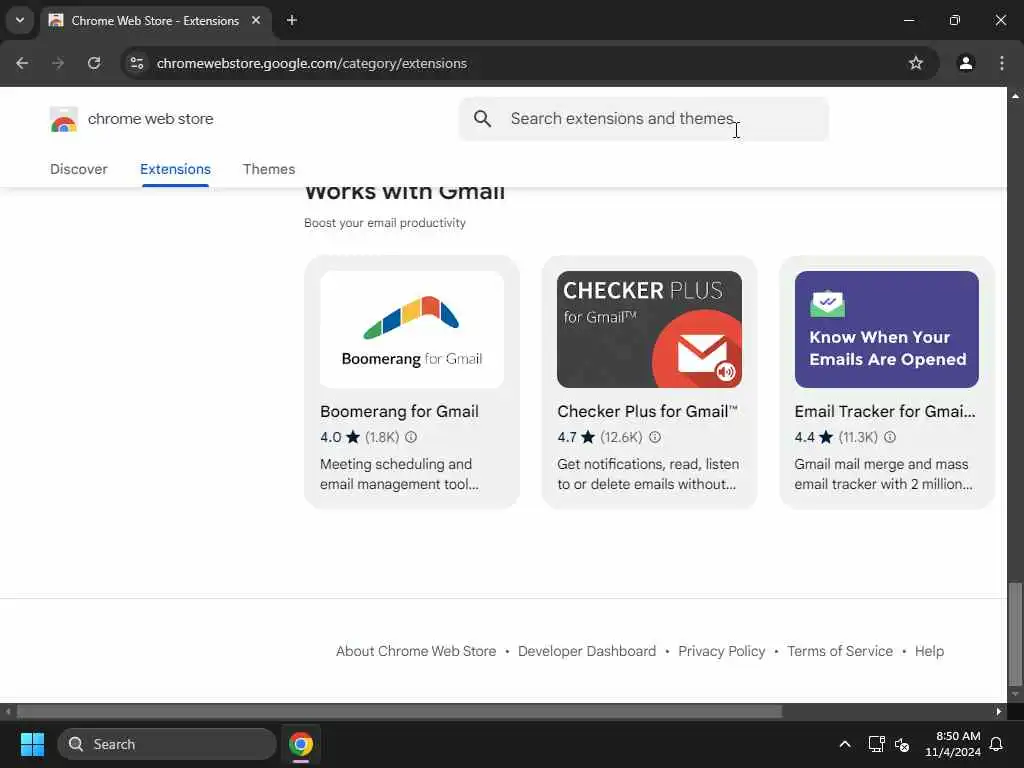
Task: Focus the Search extensions and themes field
Action: 644,119
